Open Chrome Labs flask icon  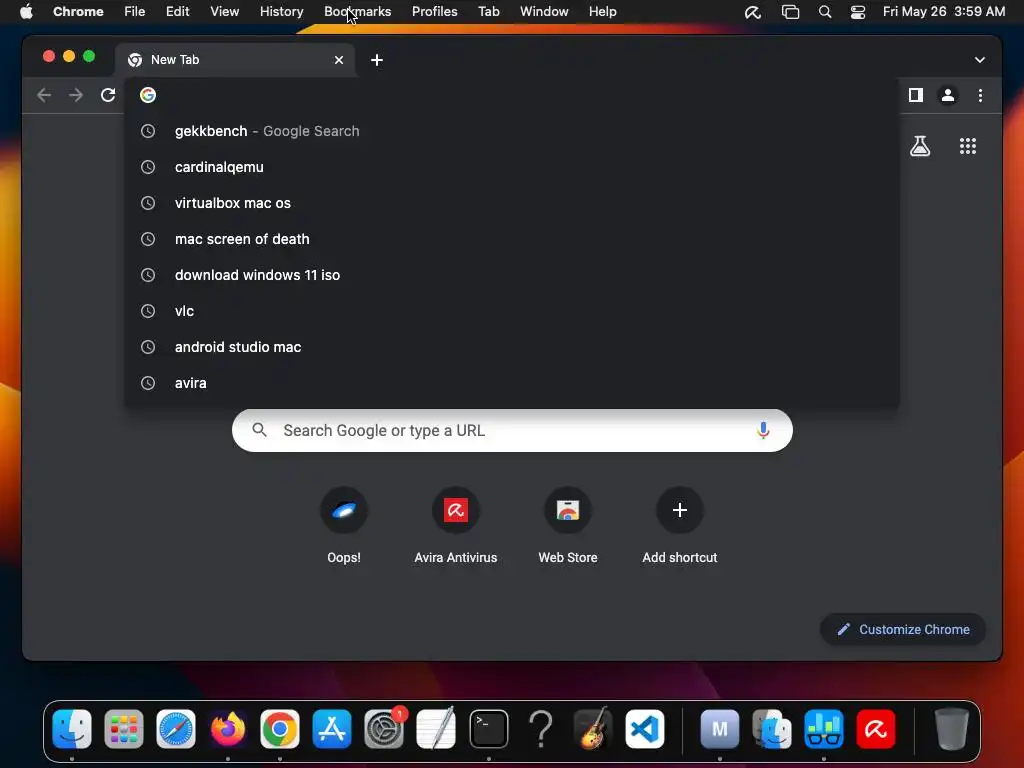(920, 146)
